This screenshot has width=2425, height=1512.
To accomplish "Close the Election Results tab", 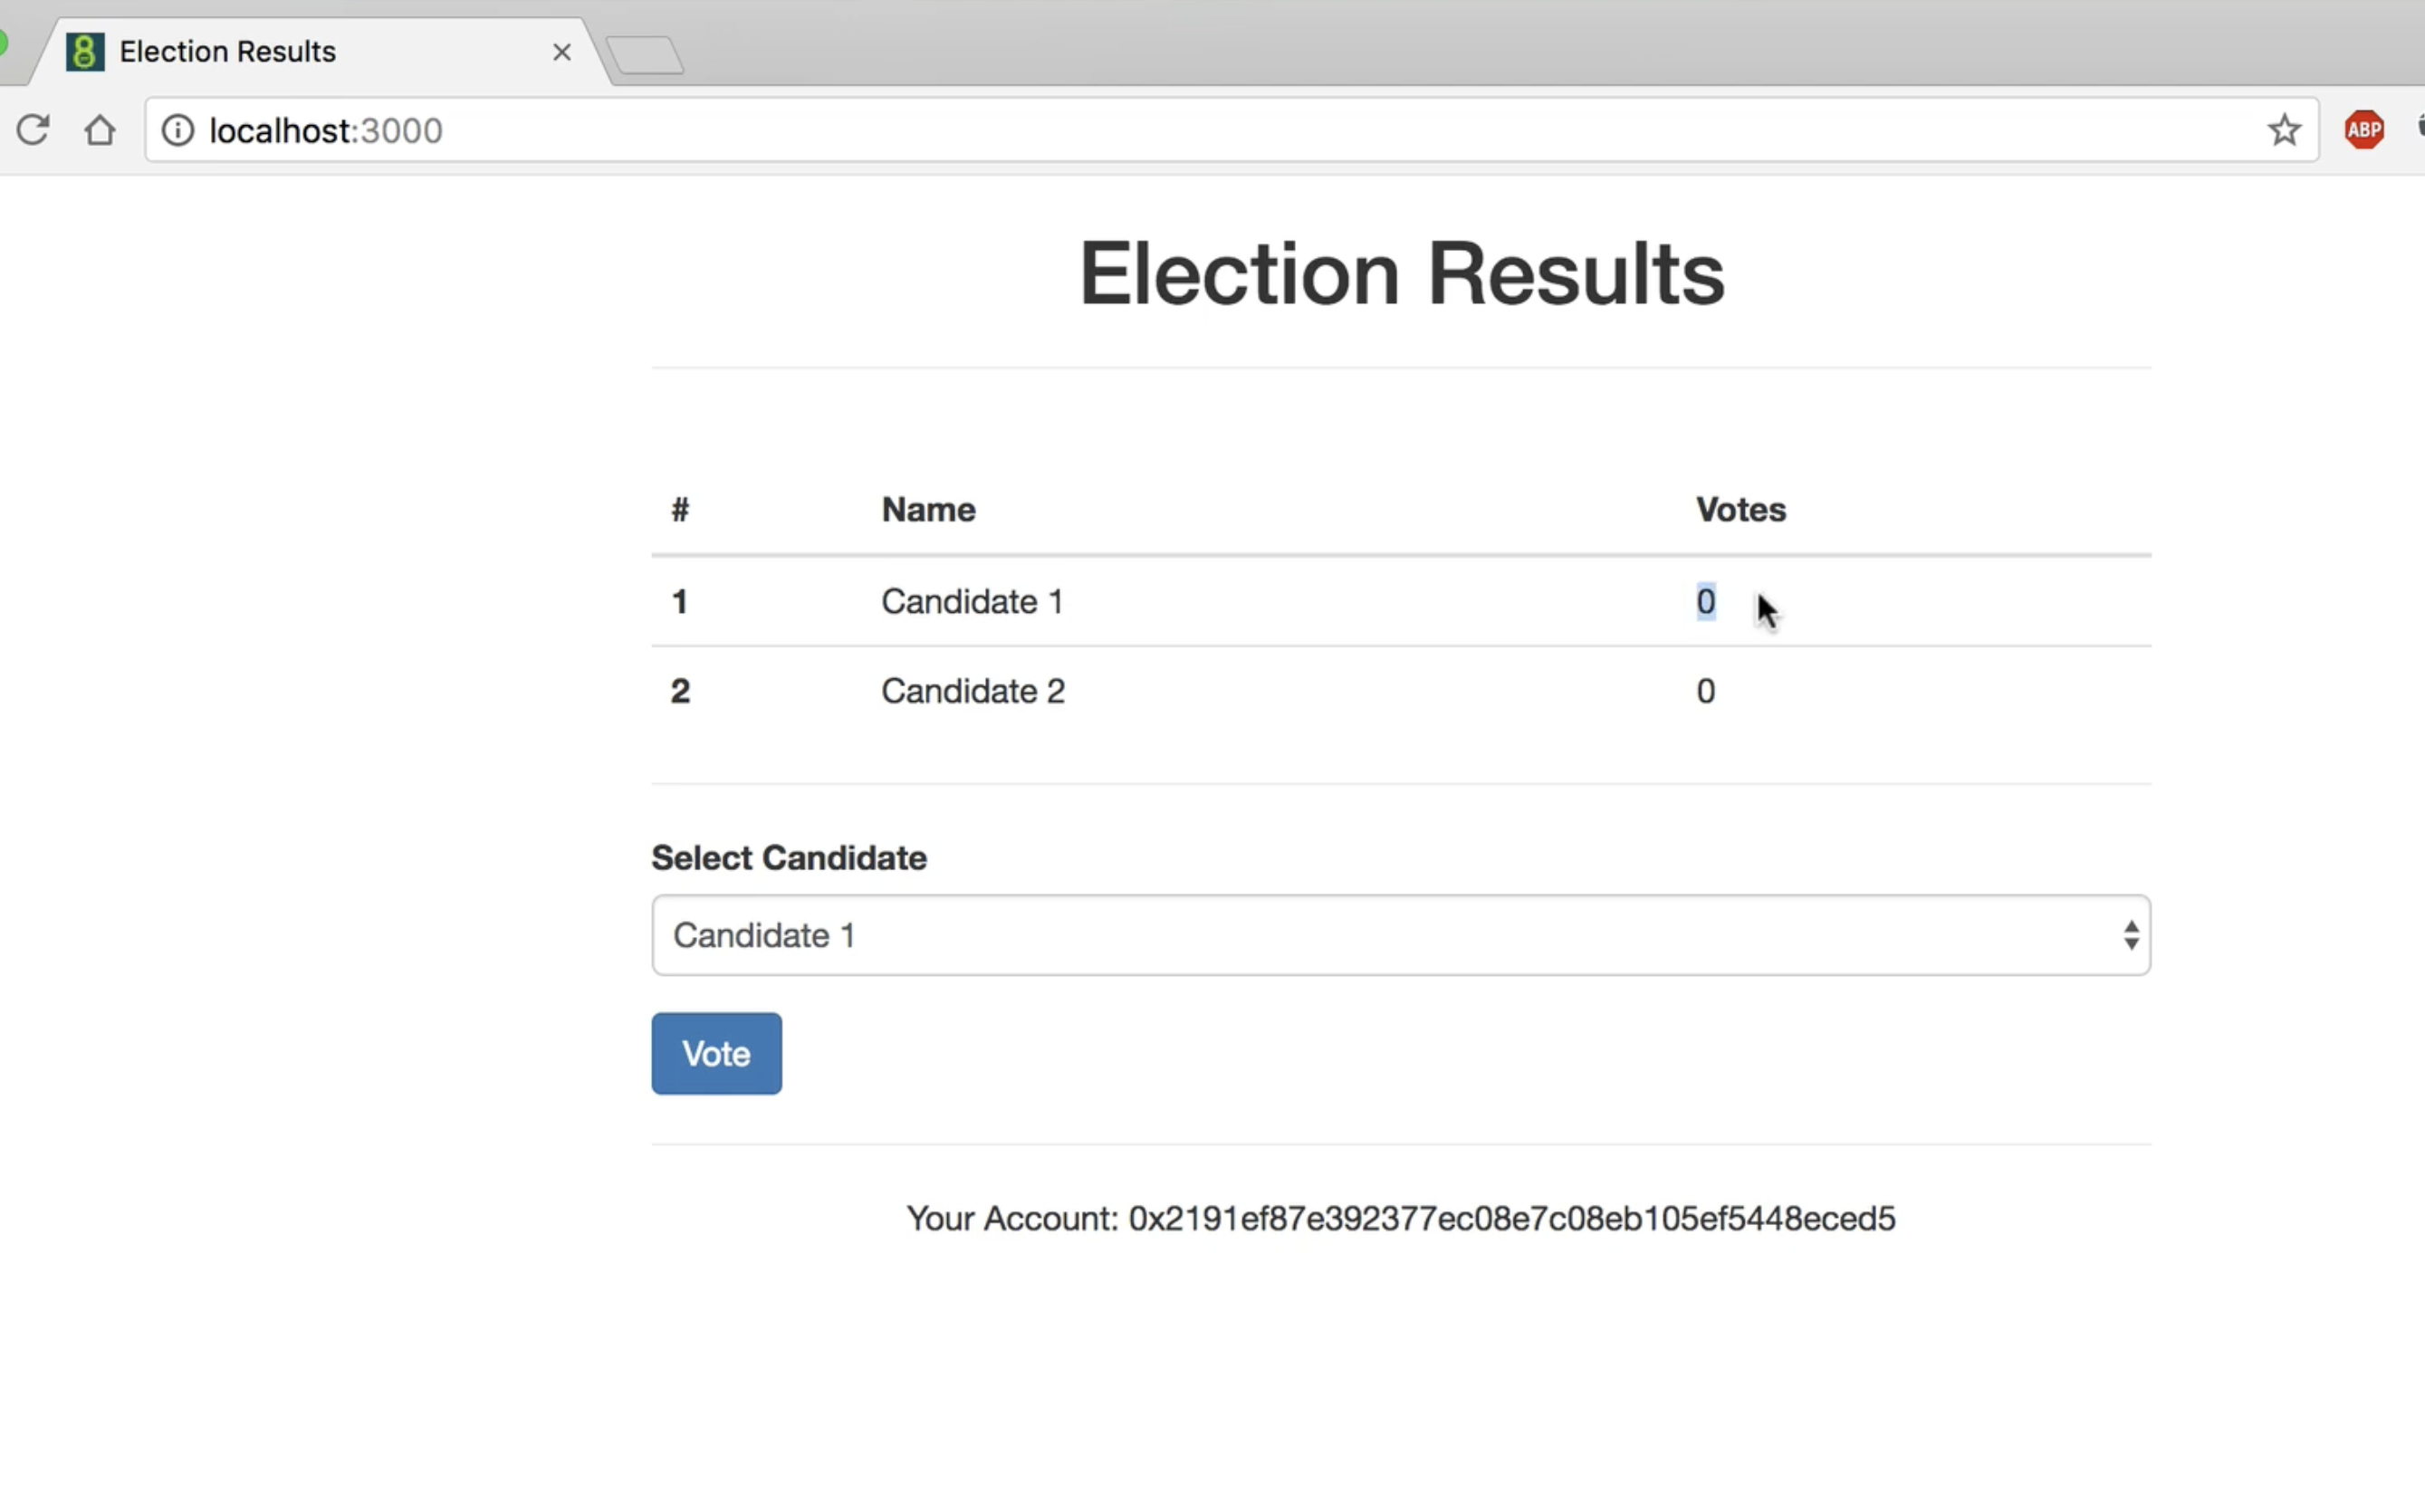I will point(562,52).
